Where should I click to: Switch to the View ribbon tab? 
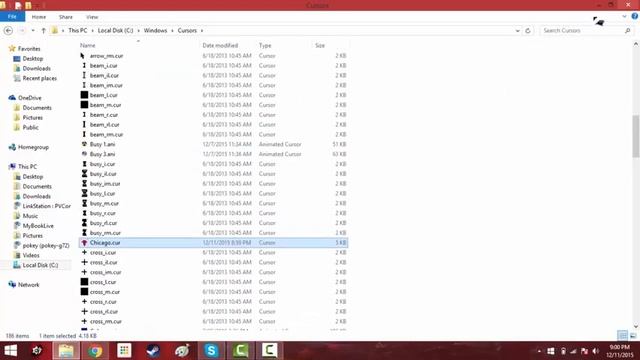coord(92,17)
